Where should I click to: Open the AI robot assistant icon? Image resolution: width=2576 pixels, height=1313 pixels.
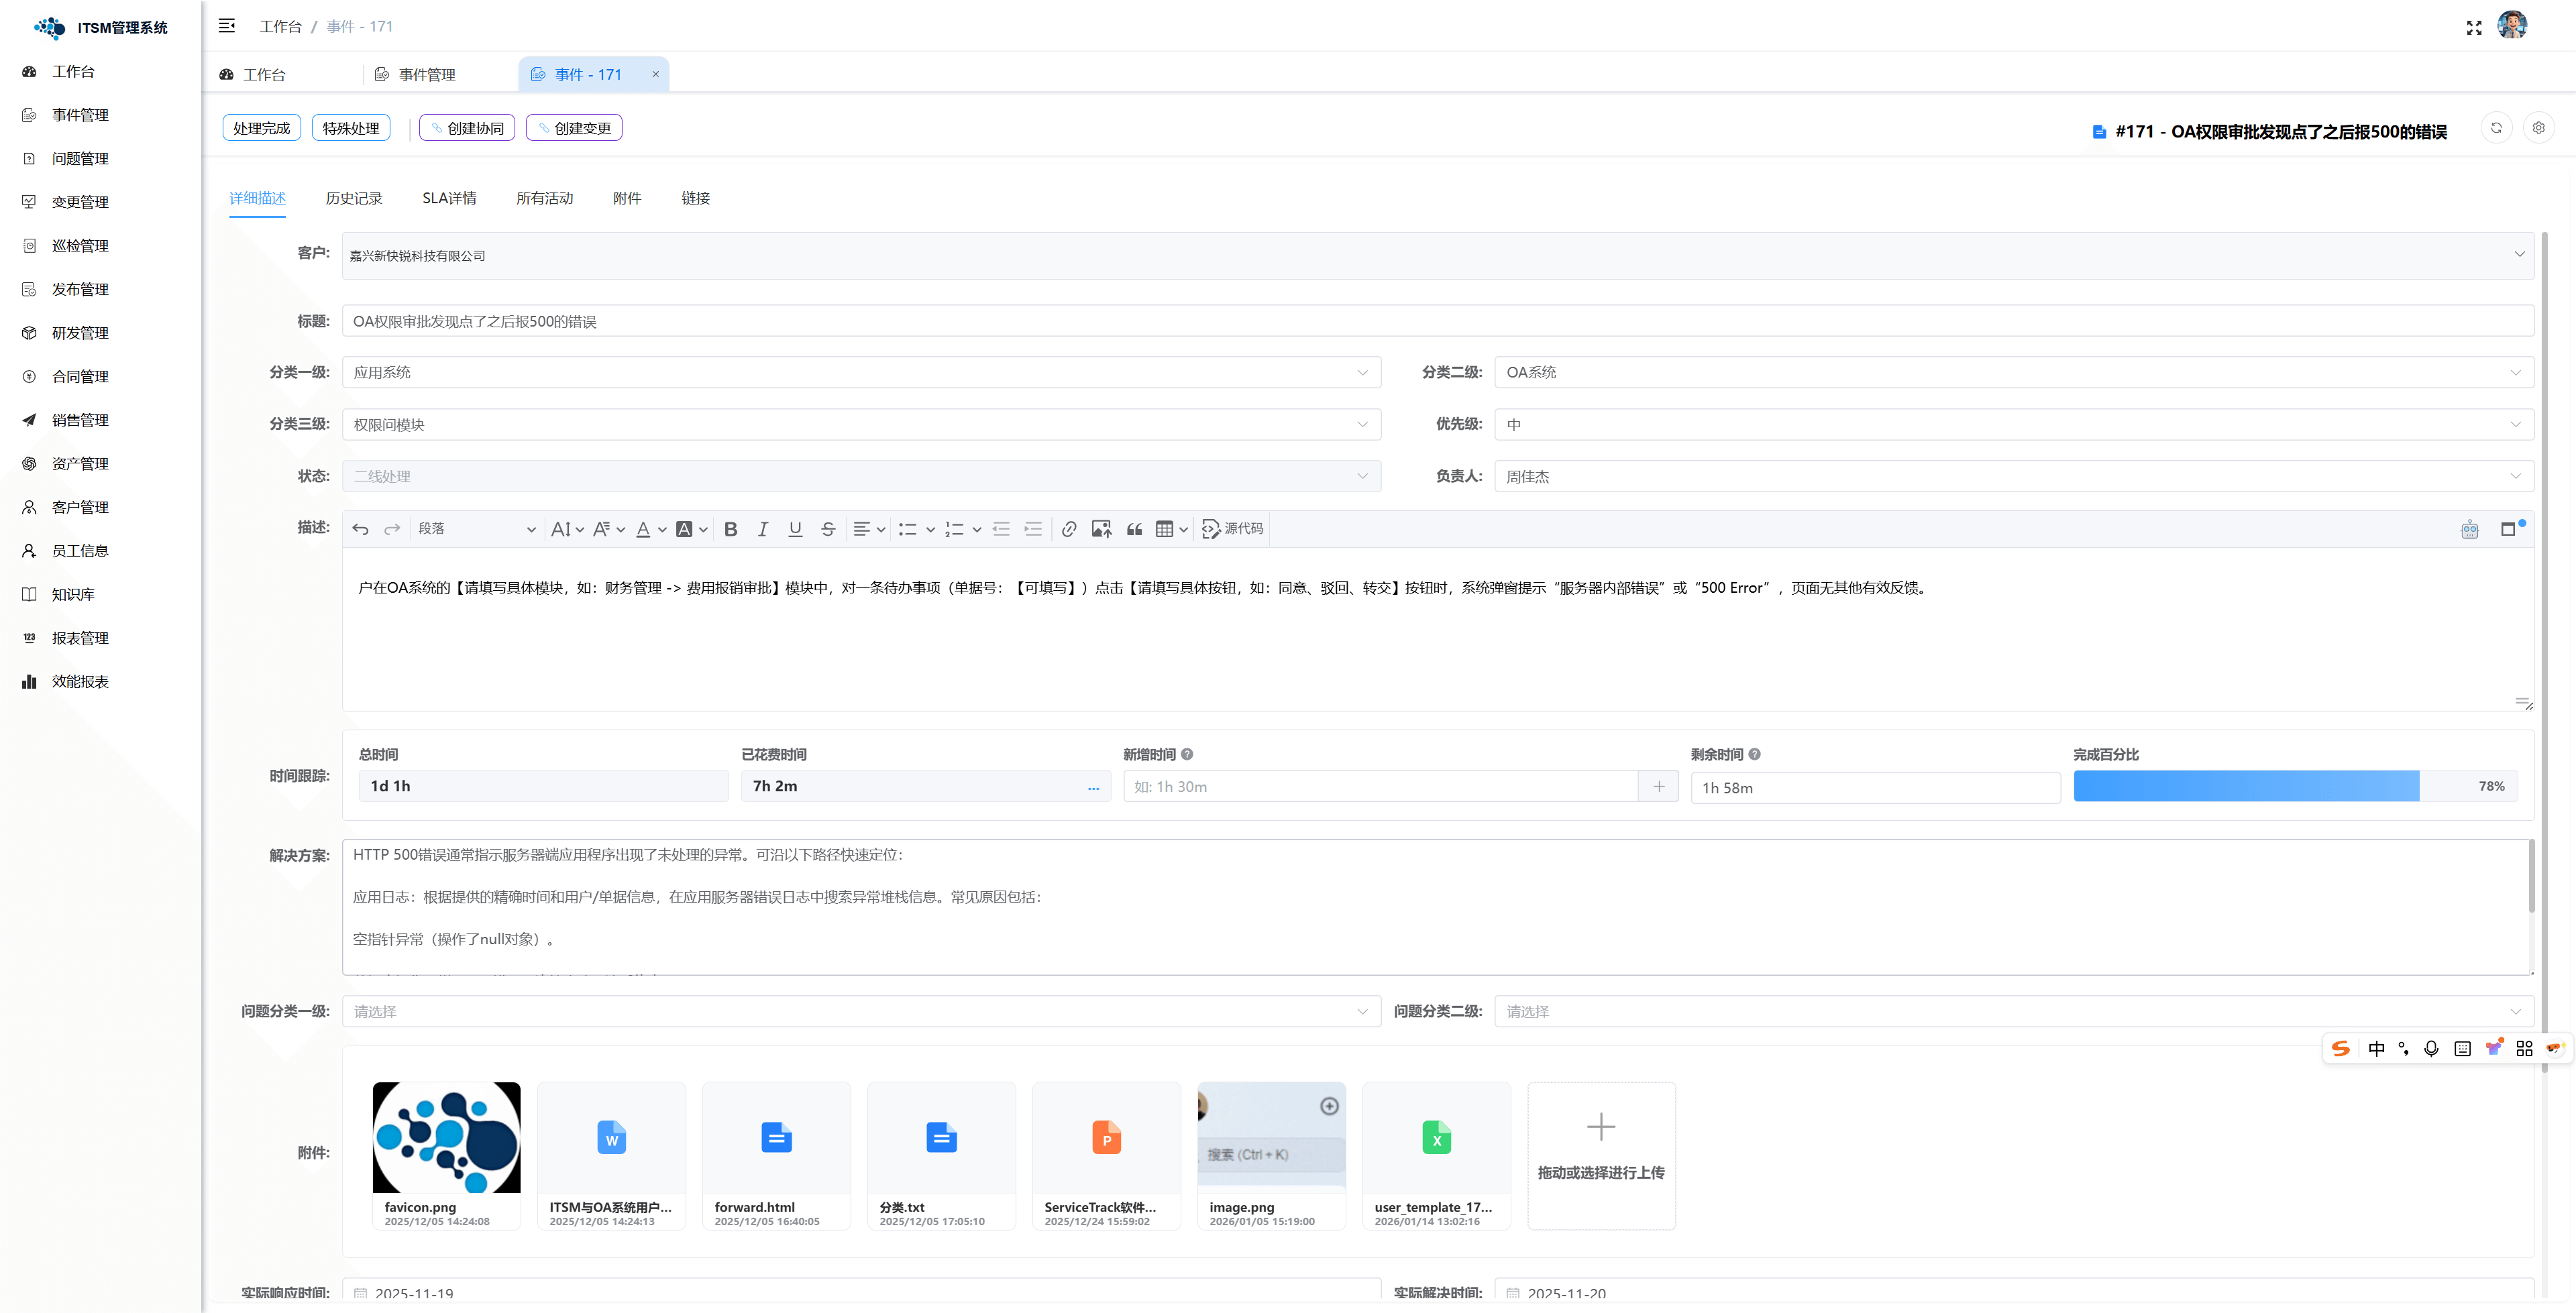[x=2469, y=529]
